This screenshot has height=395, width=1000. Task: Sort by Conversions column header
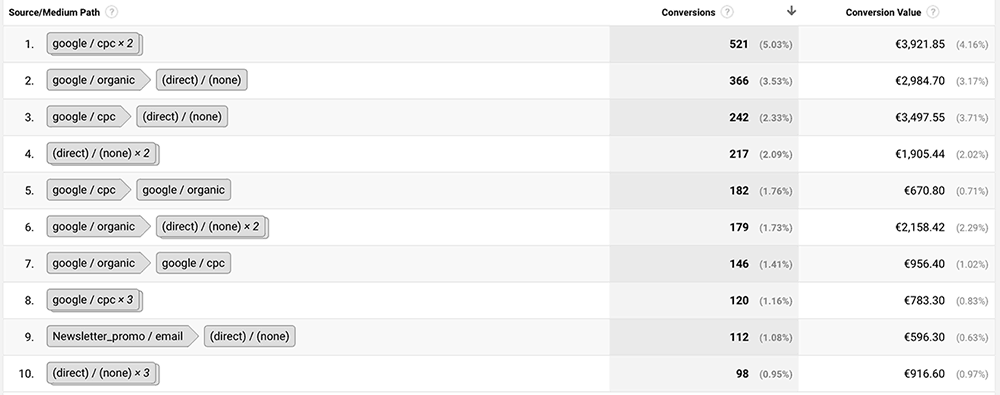tap(688, 12)
